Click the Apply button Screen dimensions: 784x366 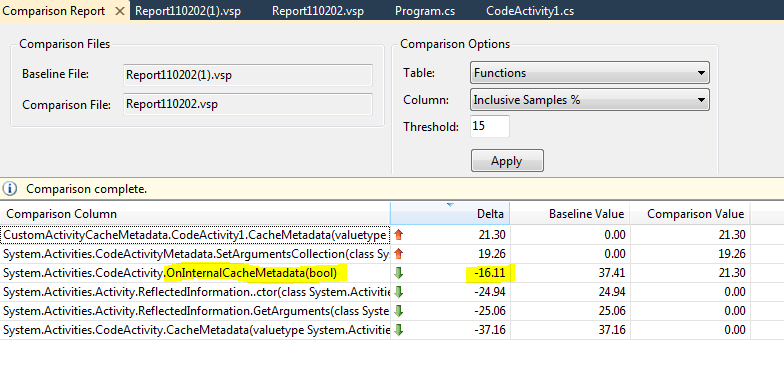(507, 161)
